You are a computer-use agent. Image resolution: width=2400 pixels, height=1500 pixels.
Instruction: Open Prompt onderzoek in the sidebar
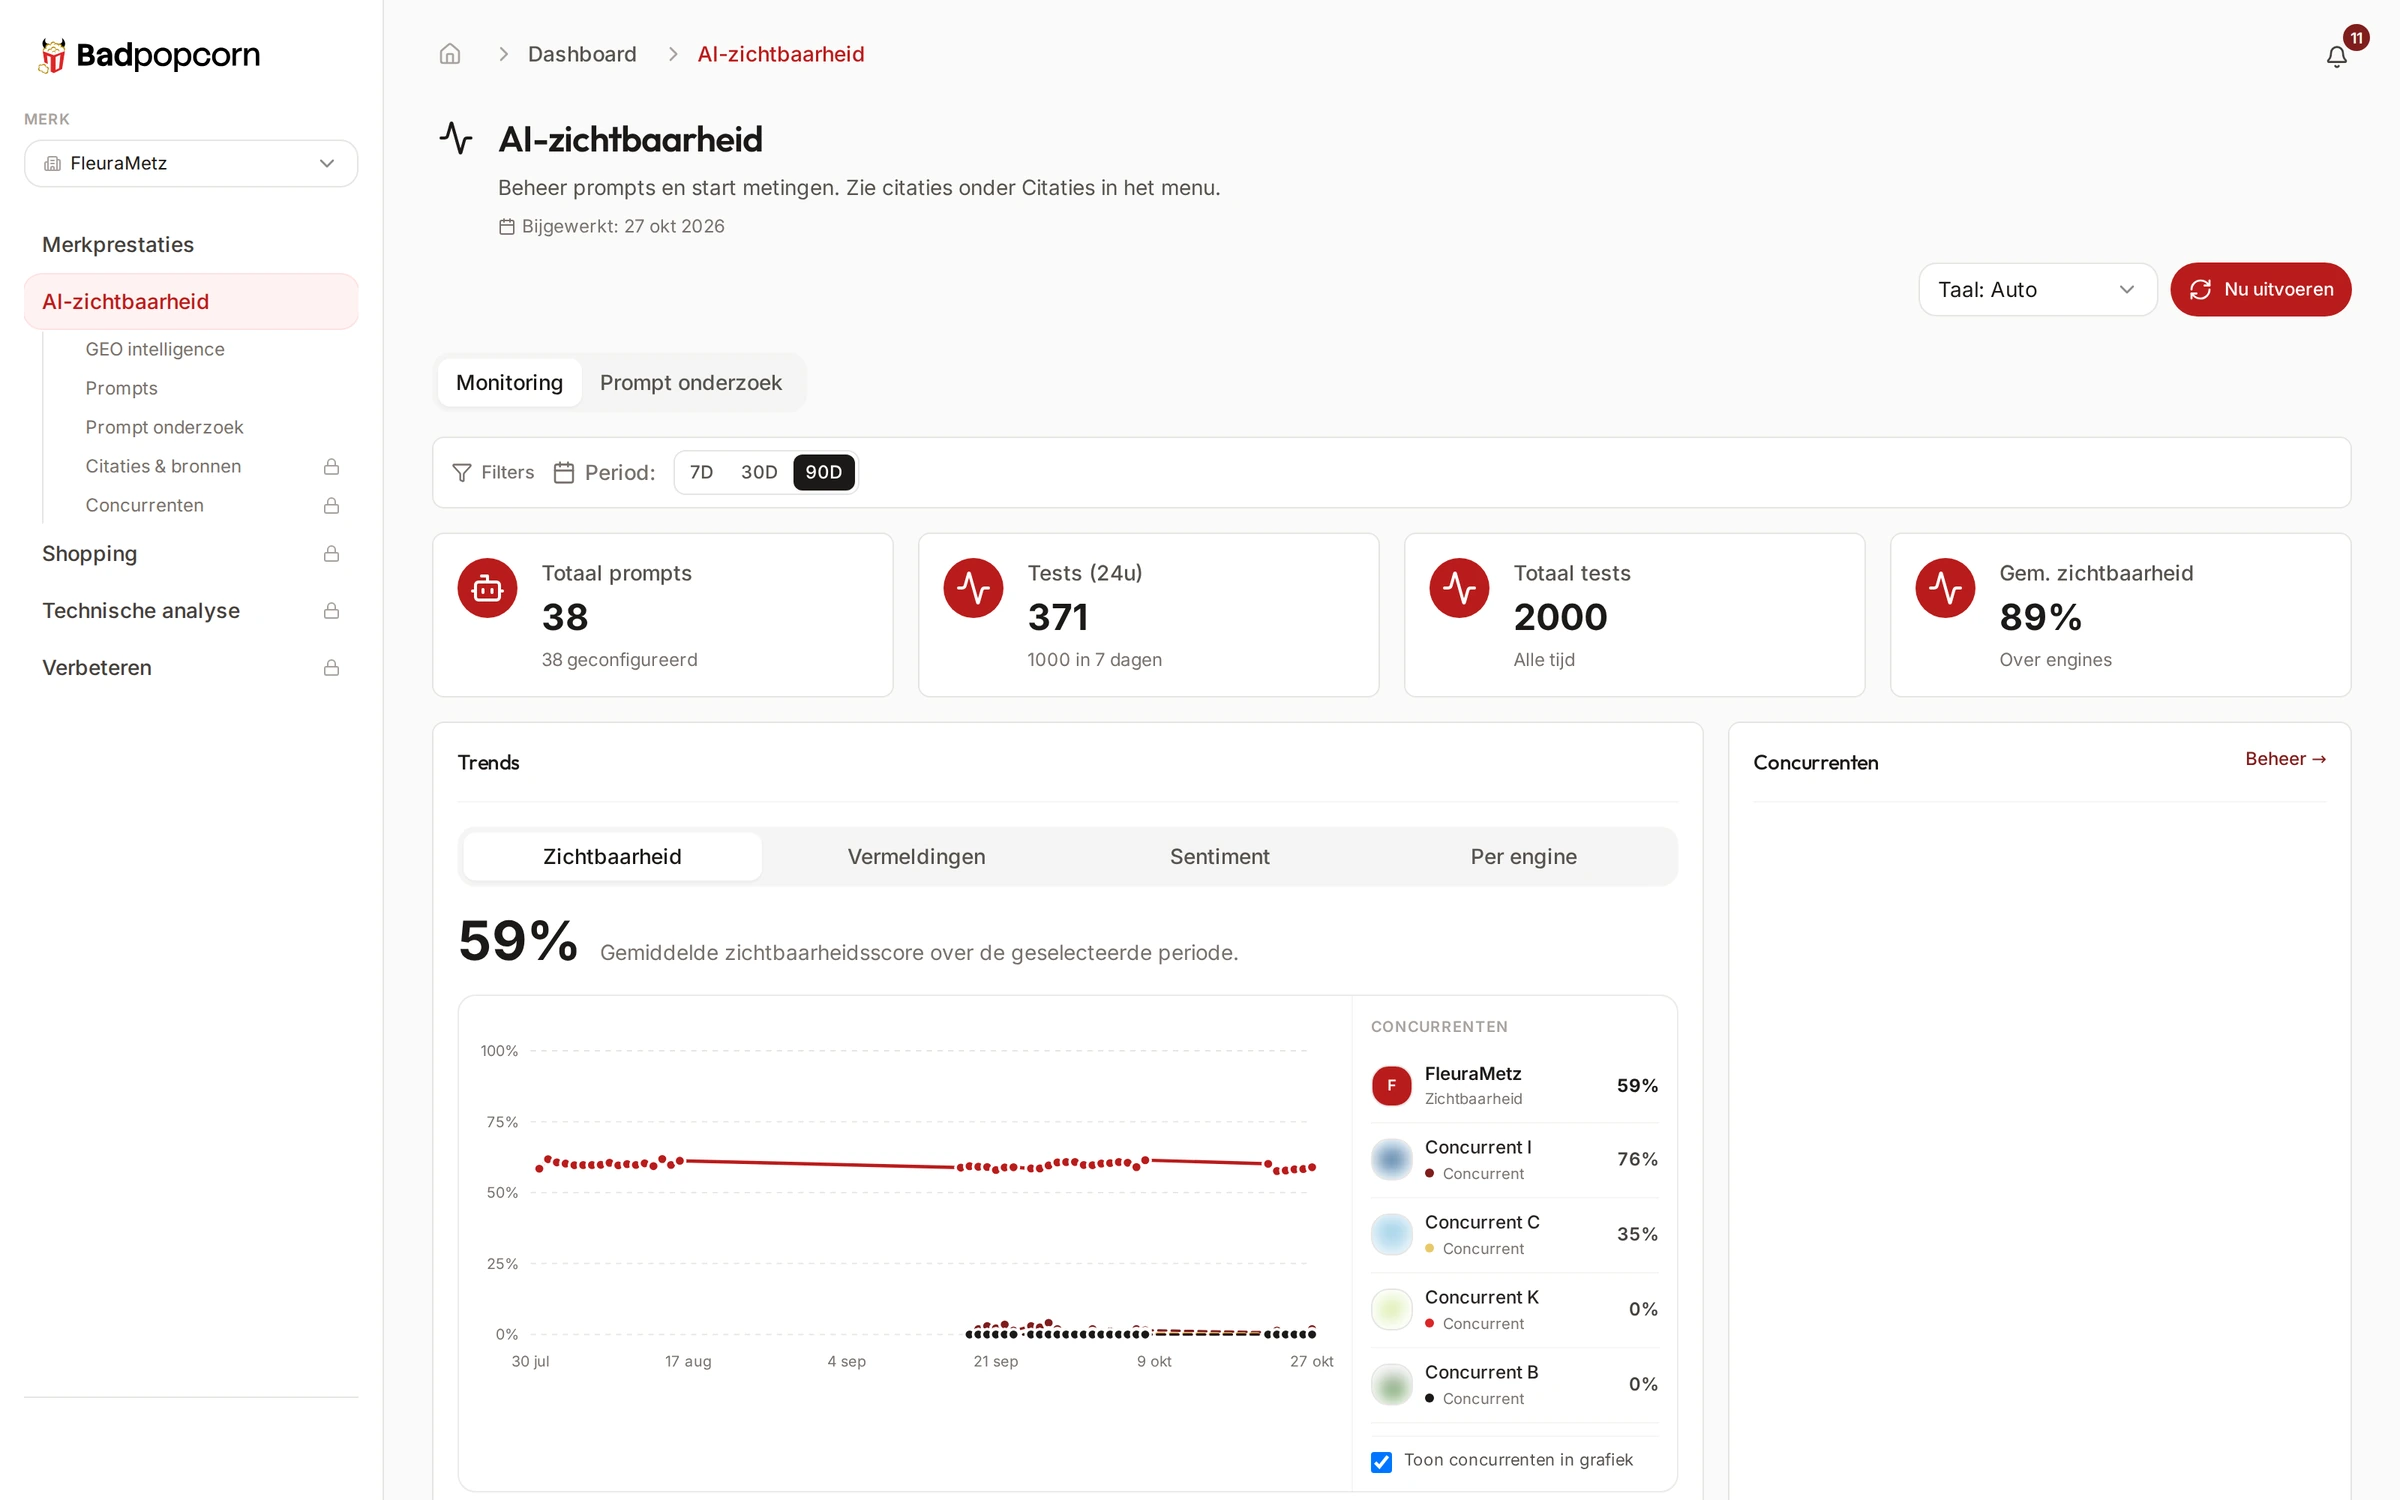(164, 427)
